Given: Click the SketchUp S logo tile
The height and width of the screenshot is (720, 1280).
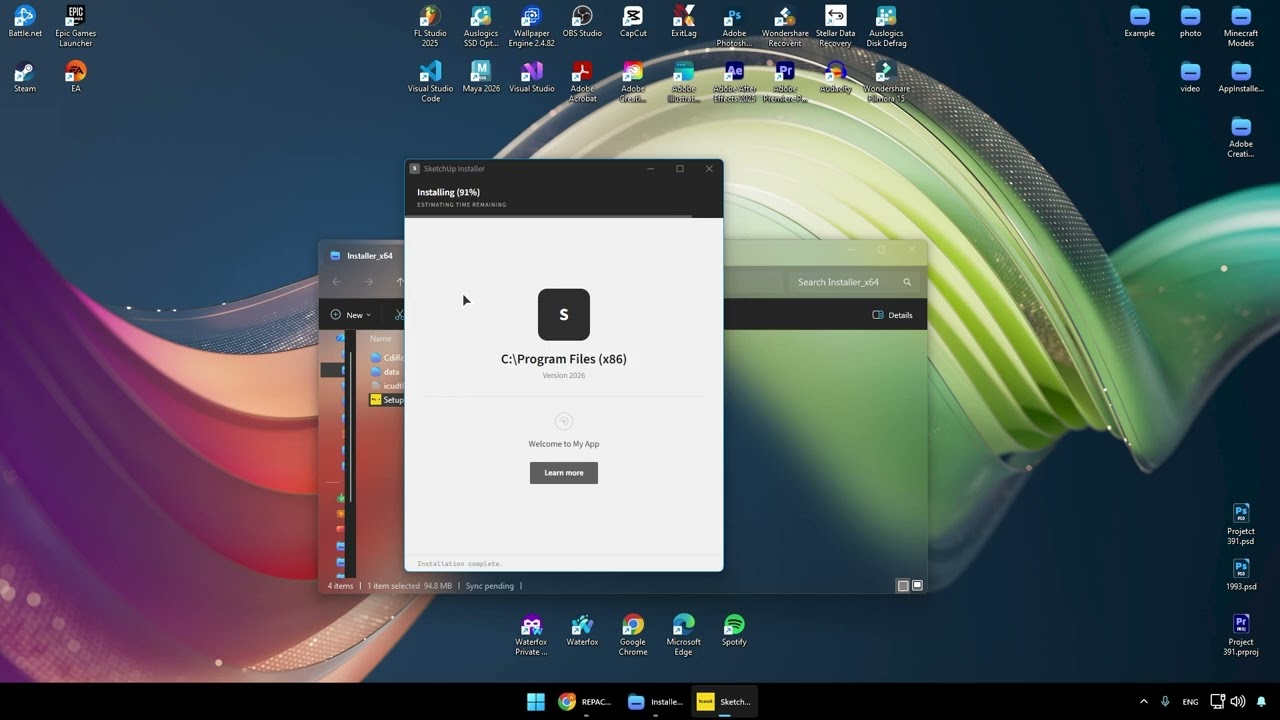Looking at the screenshot, I should pos(564,314).
